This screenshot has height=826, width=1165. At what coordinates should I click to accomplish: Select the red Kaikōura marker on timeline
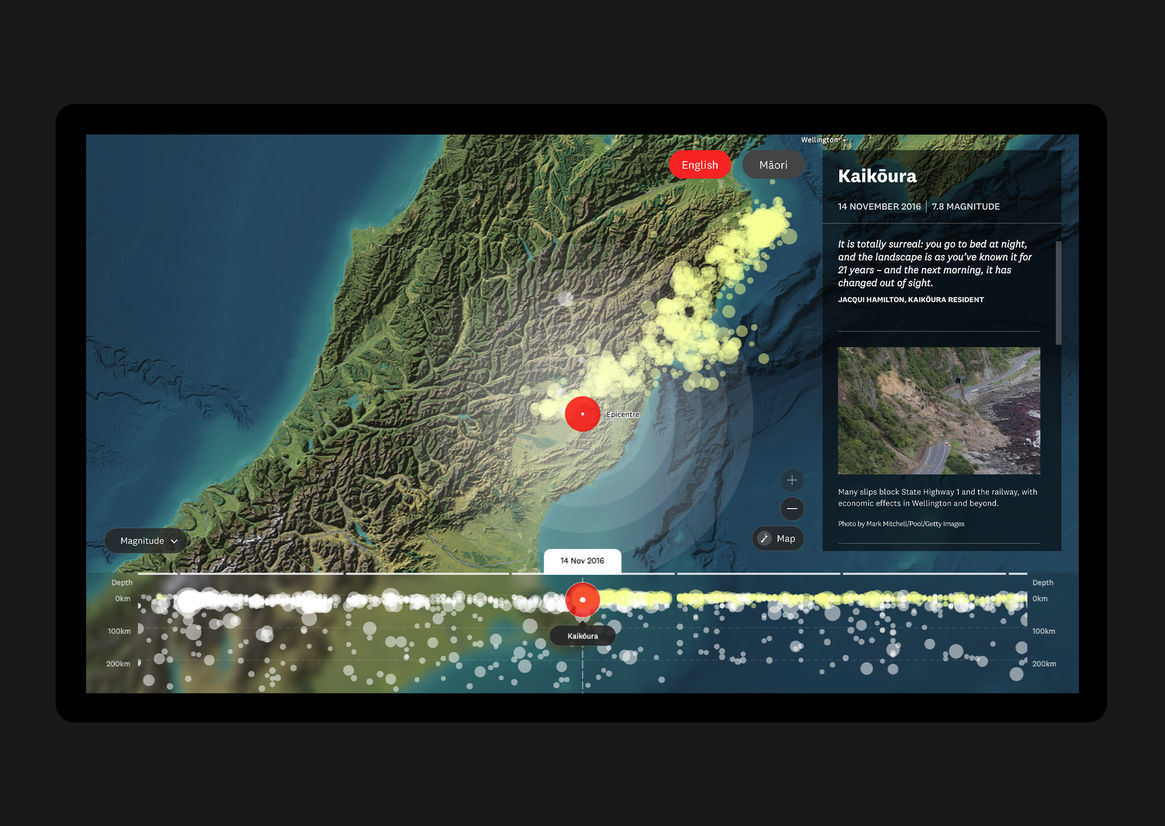[582, 600]
